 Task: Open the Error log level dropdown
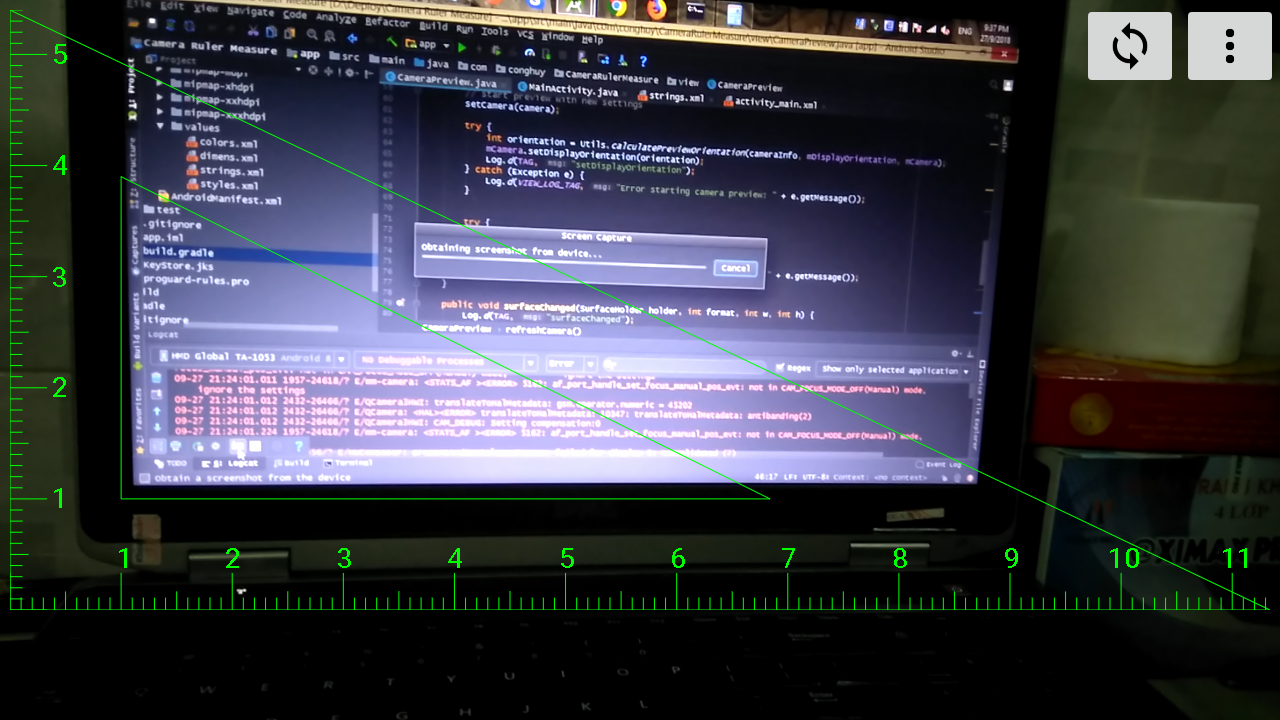coord(571,363)
